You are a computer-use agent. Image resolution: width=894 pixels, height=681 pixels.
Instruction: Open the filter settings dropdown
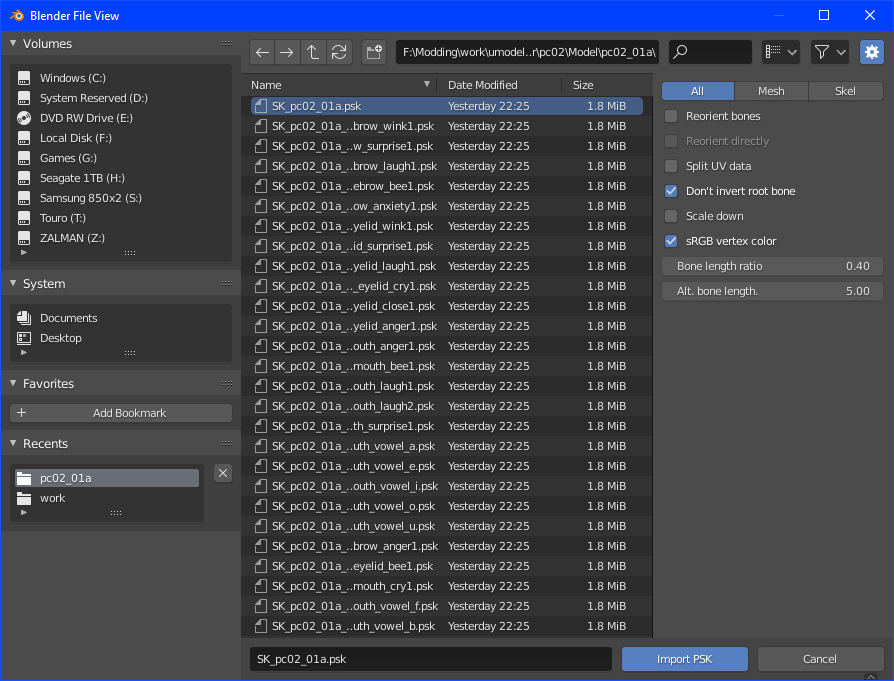[830, 52]
